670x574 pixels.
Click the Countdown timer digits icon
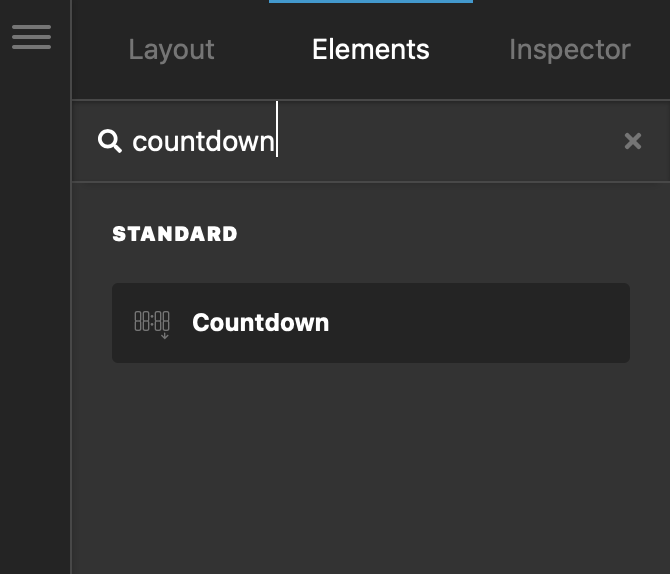pos(152,324)
